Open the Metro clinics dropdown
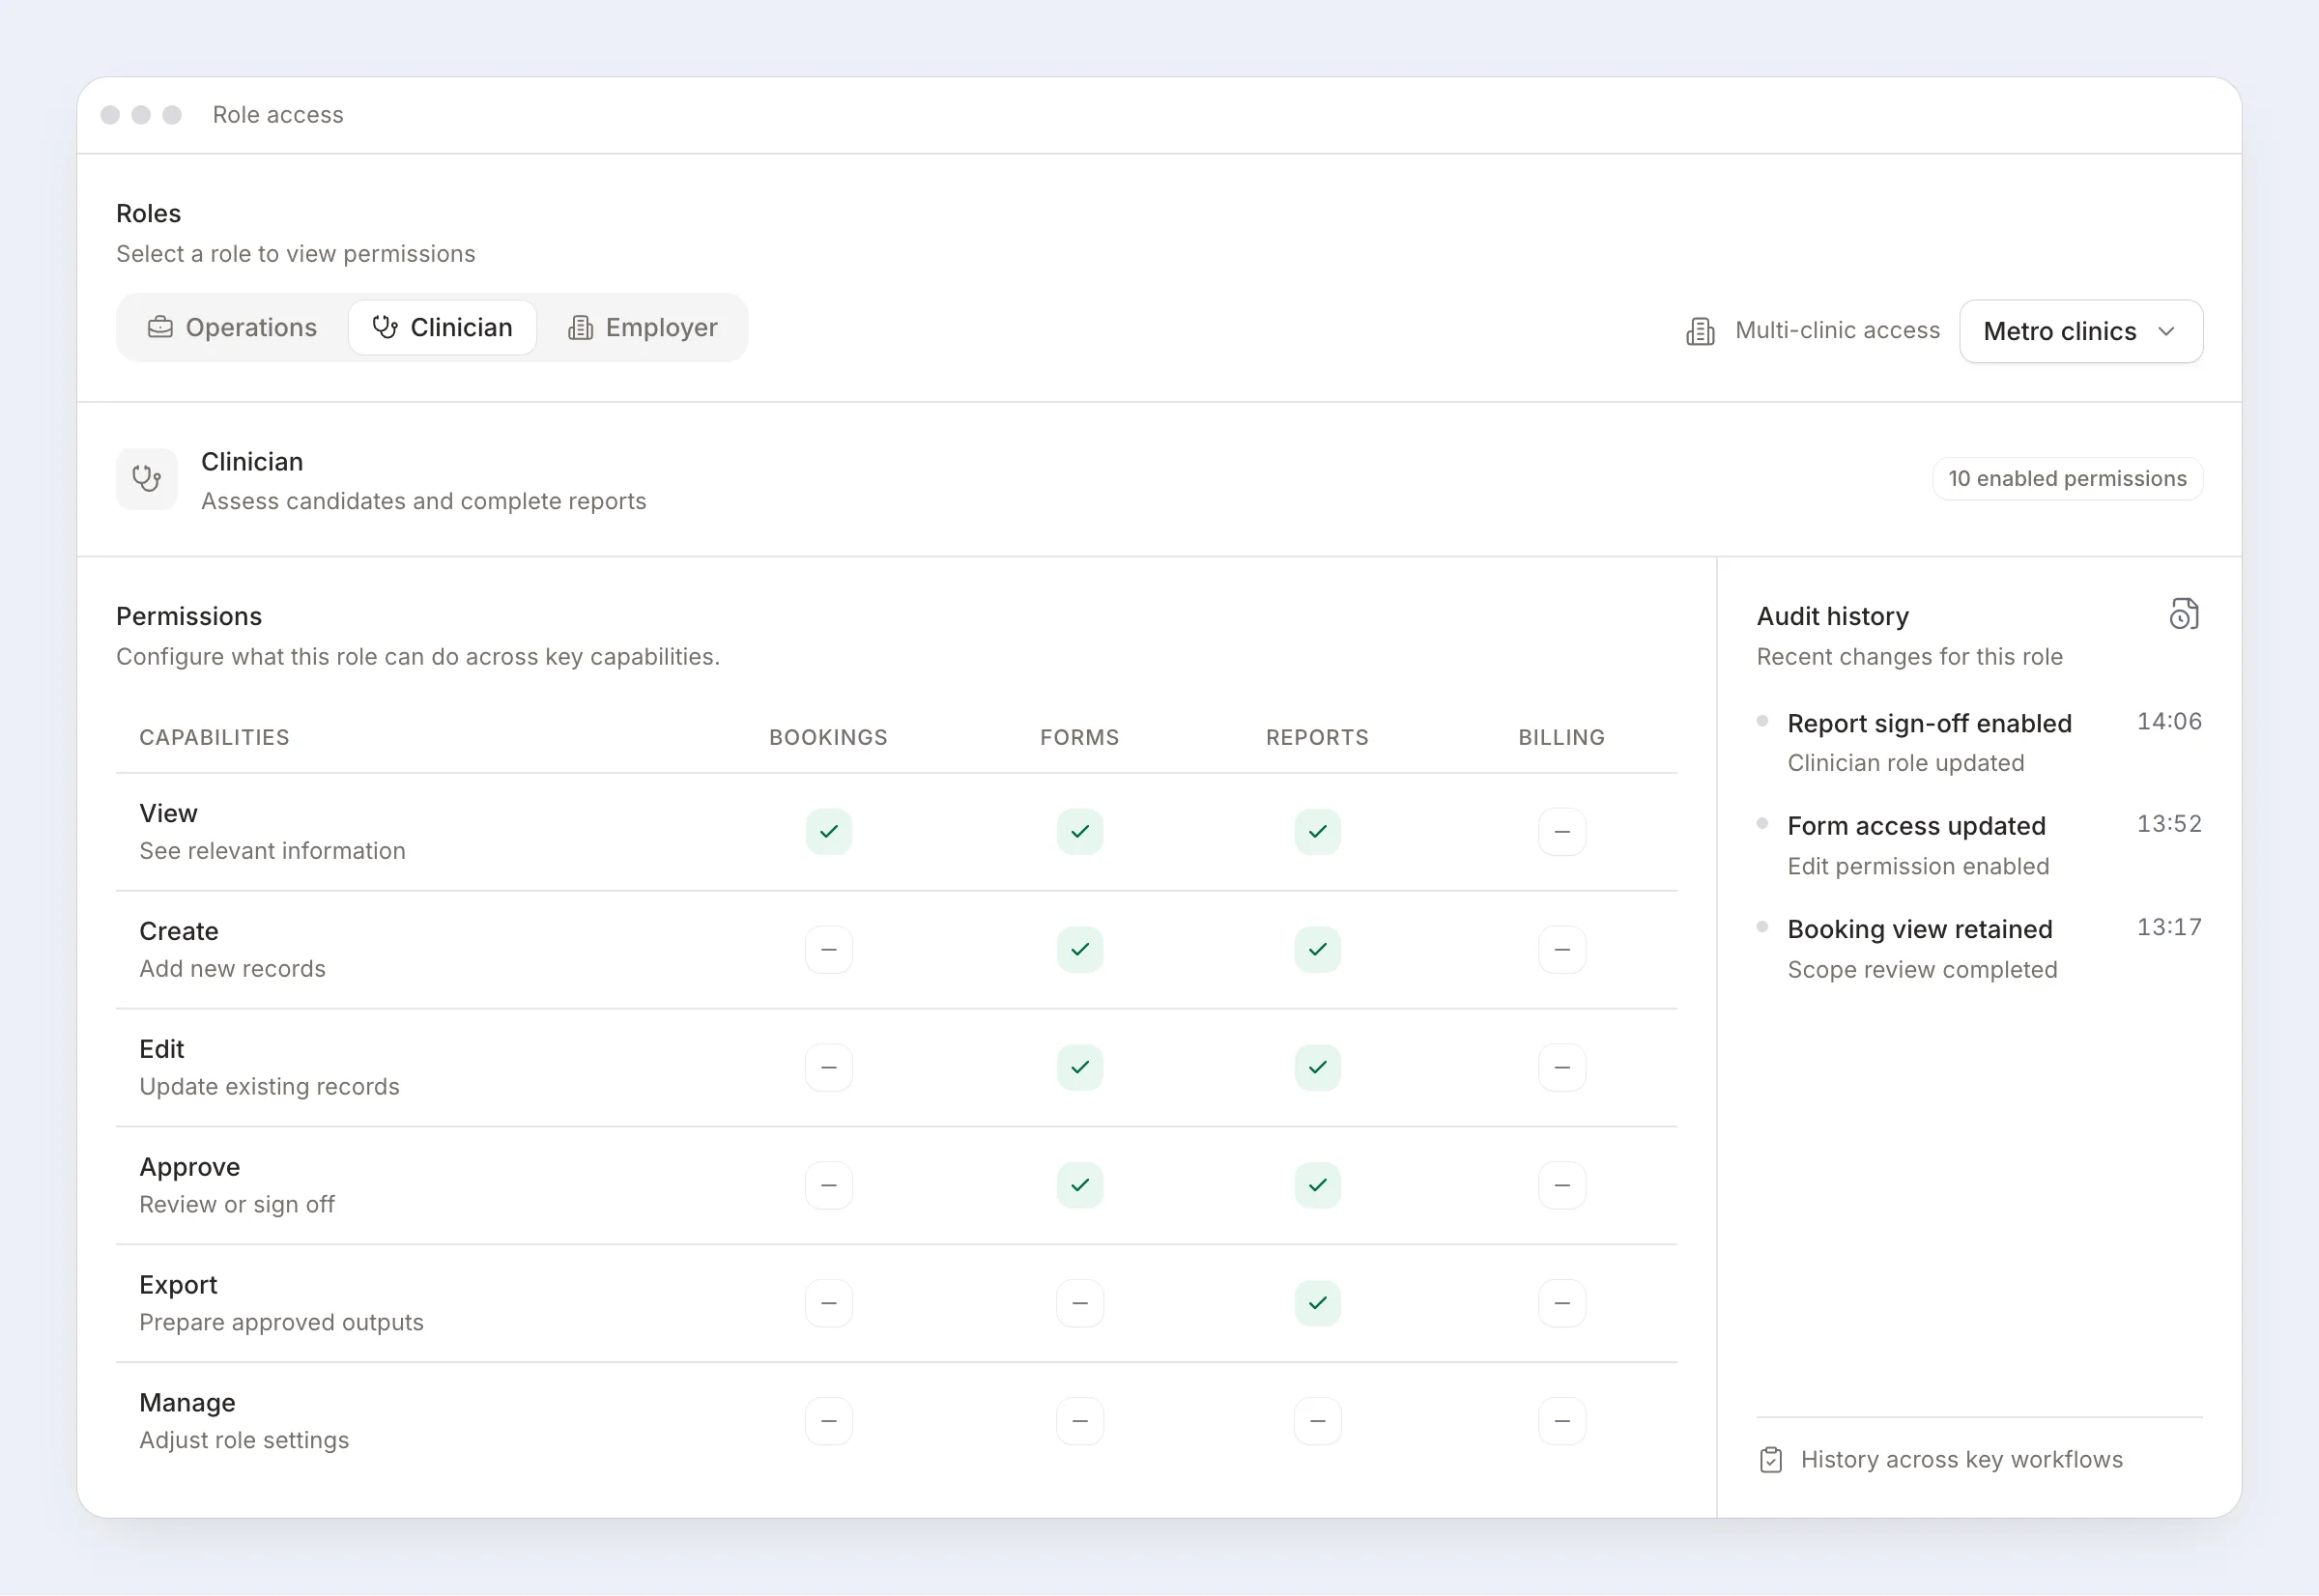Screen dimensions: 2319x1596 pyautogui.click(x=2081, y=331)
